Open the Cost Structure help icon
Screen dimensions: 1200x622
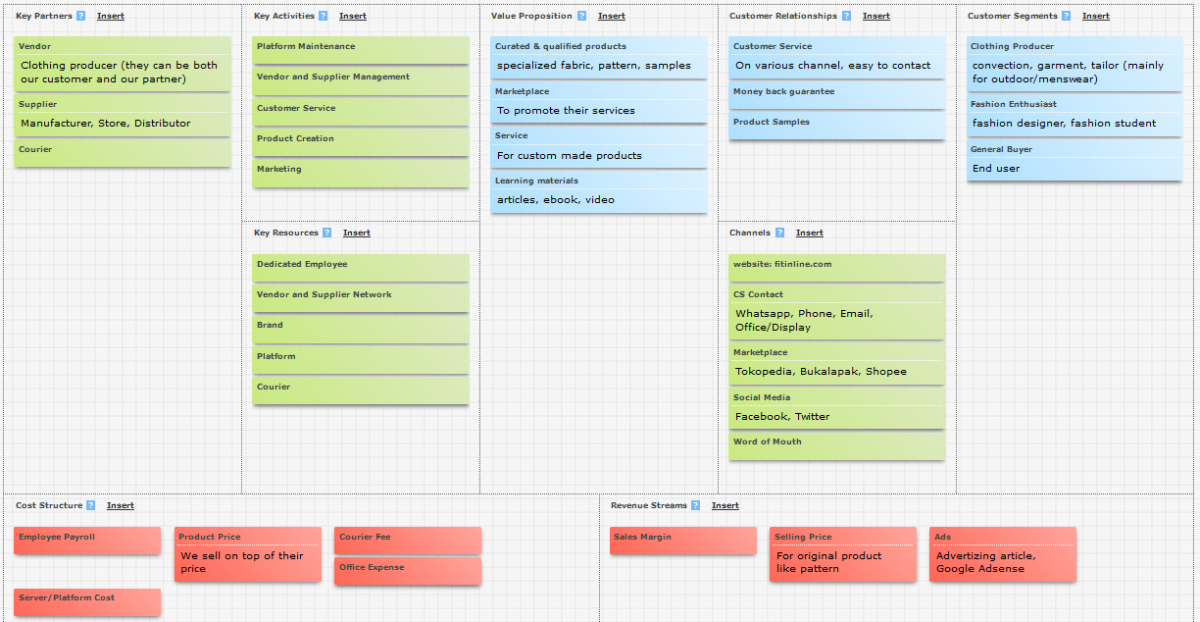coord(91,506)
